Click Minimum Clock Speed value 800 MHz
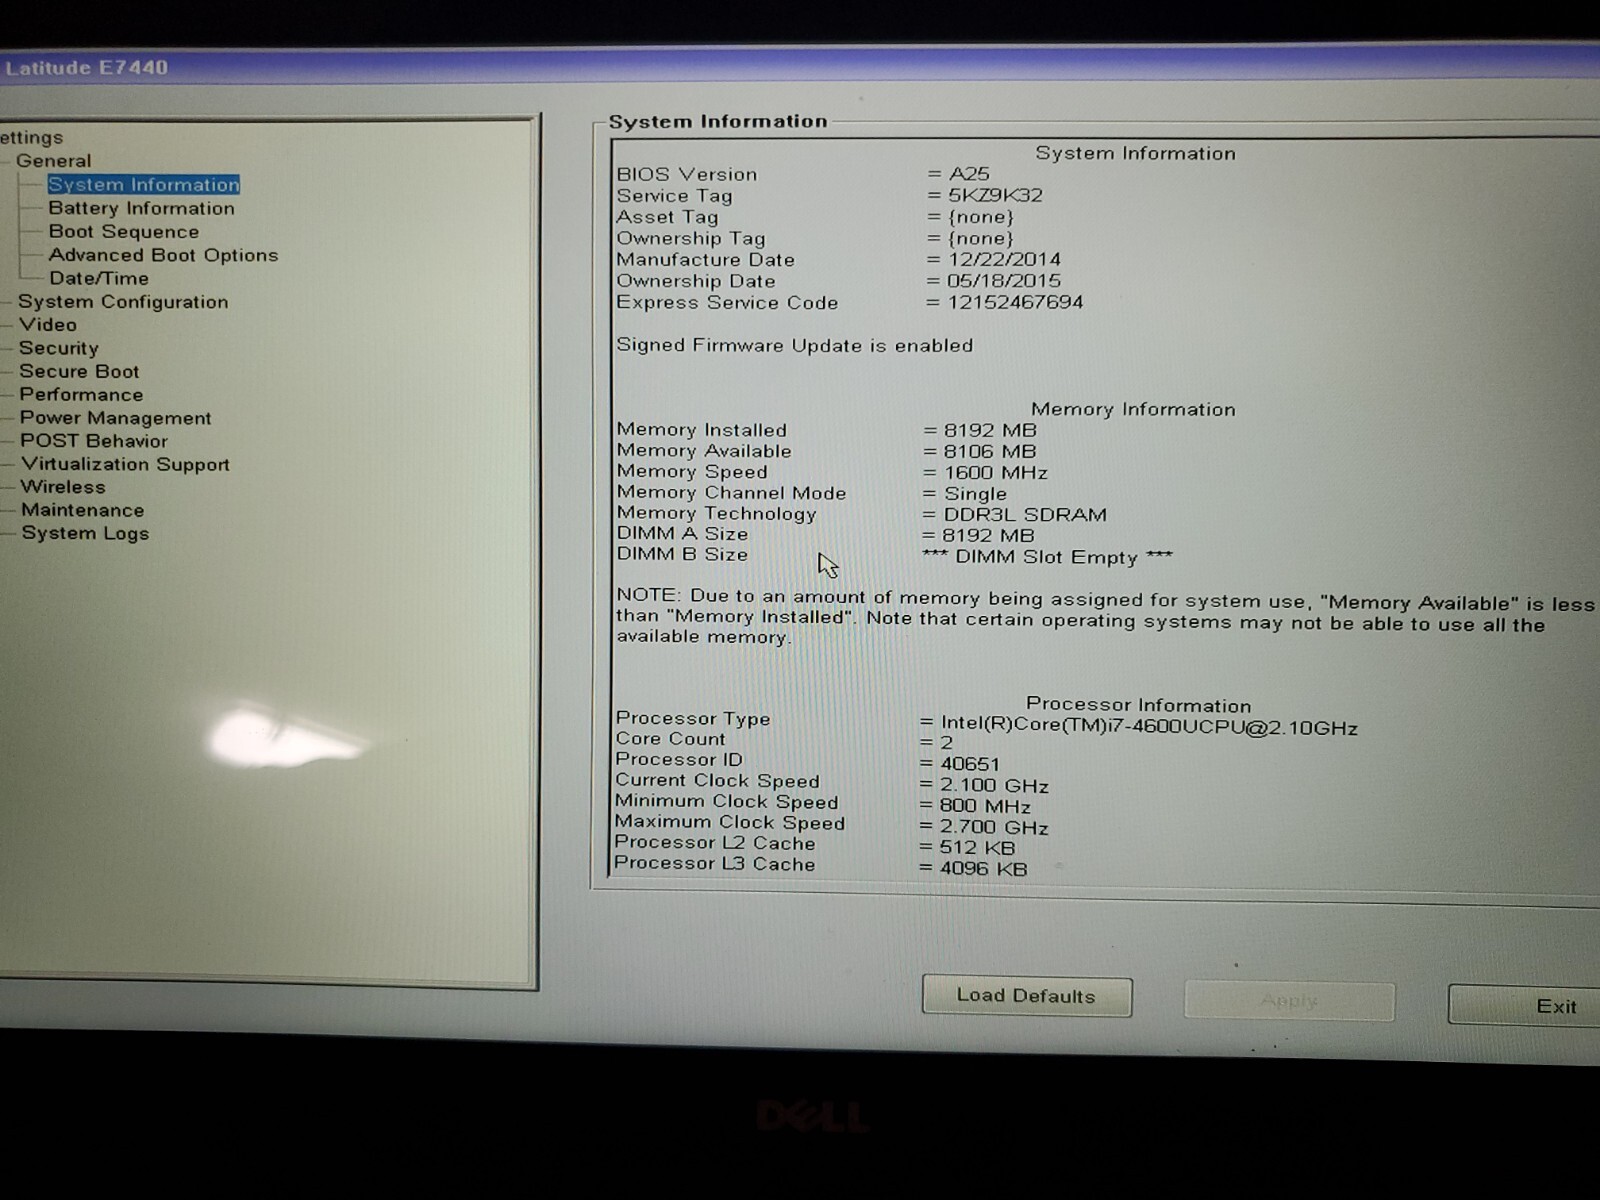This screenshot has width=1600, height=1200. (x=984, y=806)
